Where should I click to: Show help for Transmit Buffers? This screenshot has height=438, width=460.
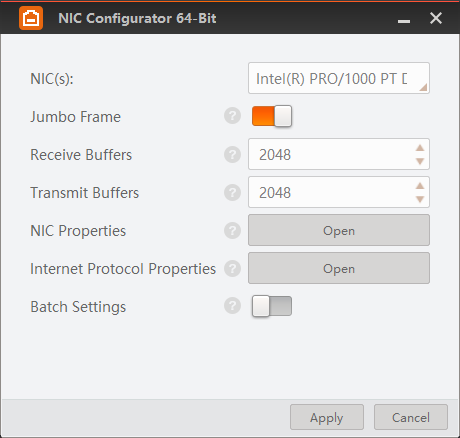click(232, 192)
